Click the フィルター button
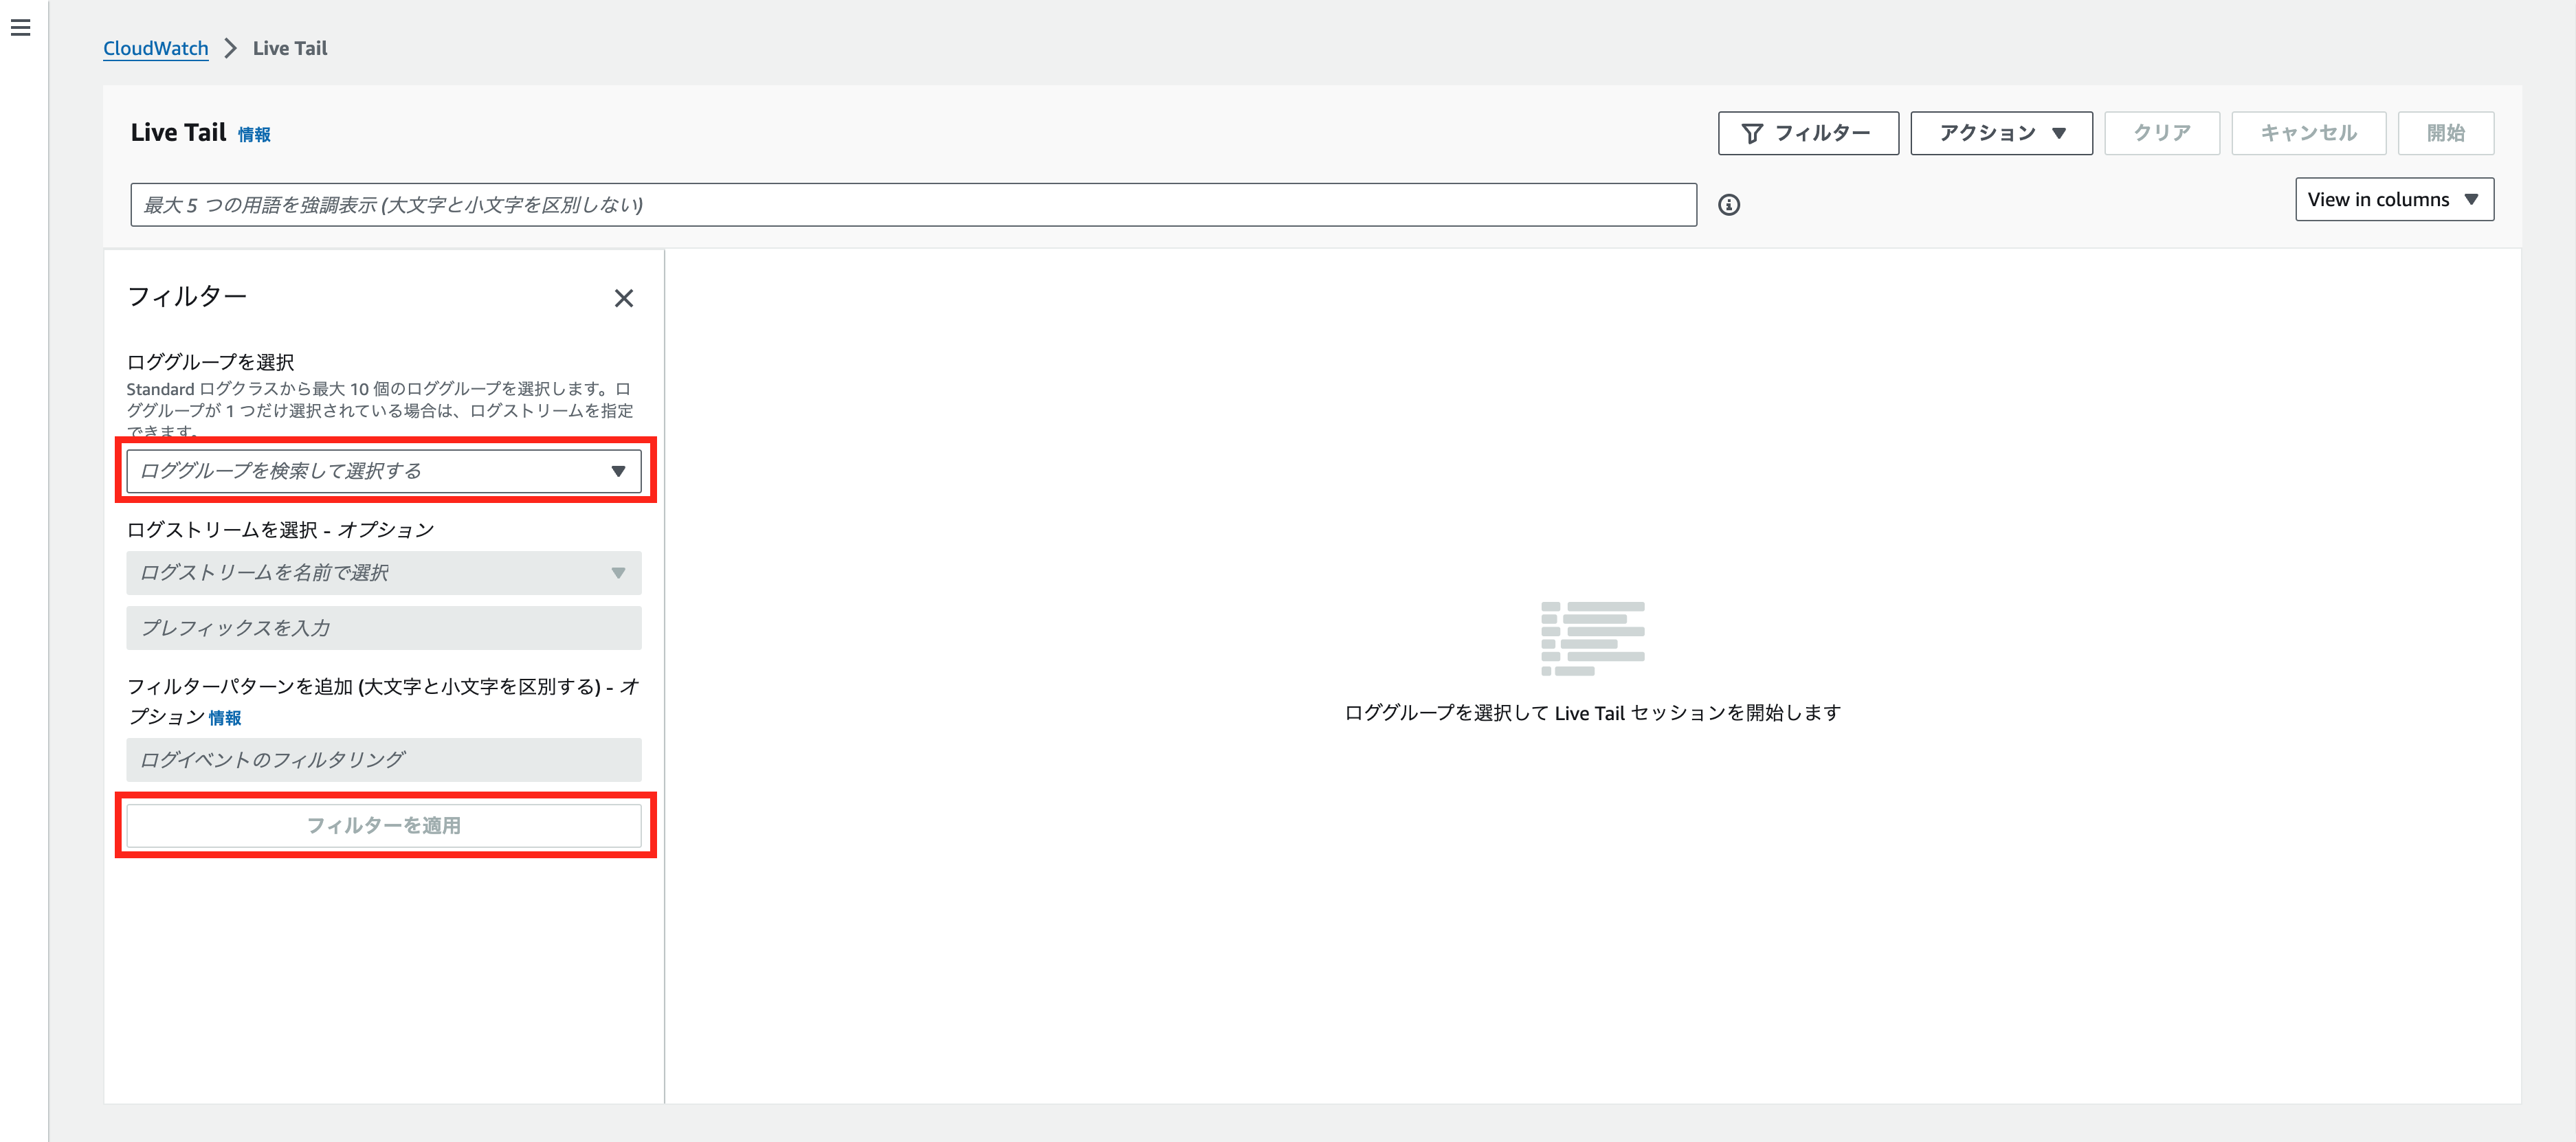This screenshot has height=1142, width=2576. pos(1808,132)
